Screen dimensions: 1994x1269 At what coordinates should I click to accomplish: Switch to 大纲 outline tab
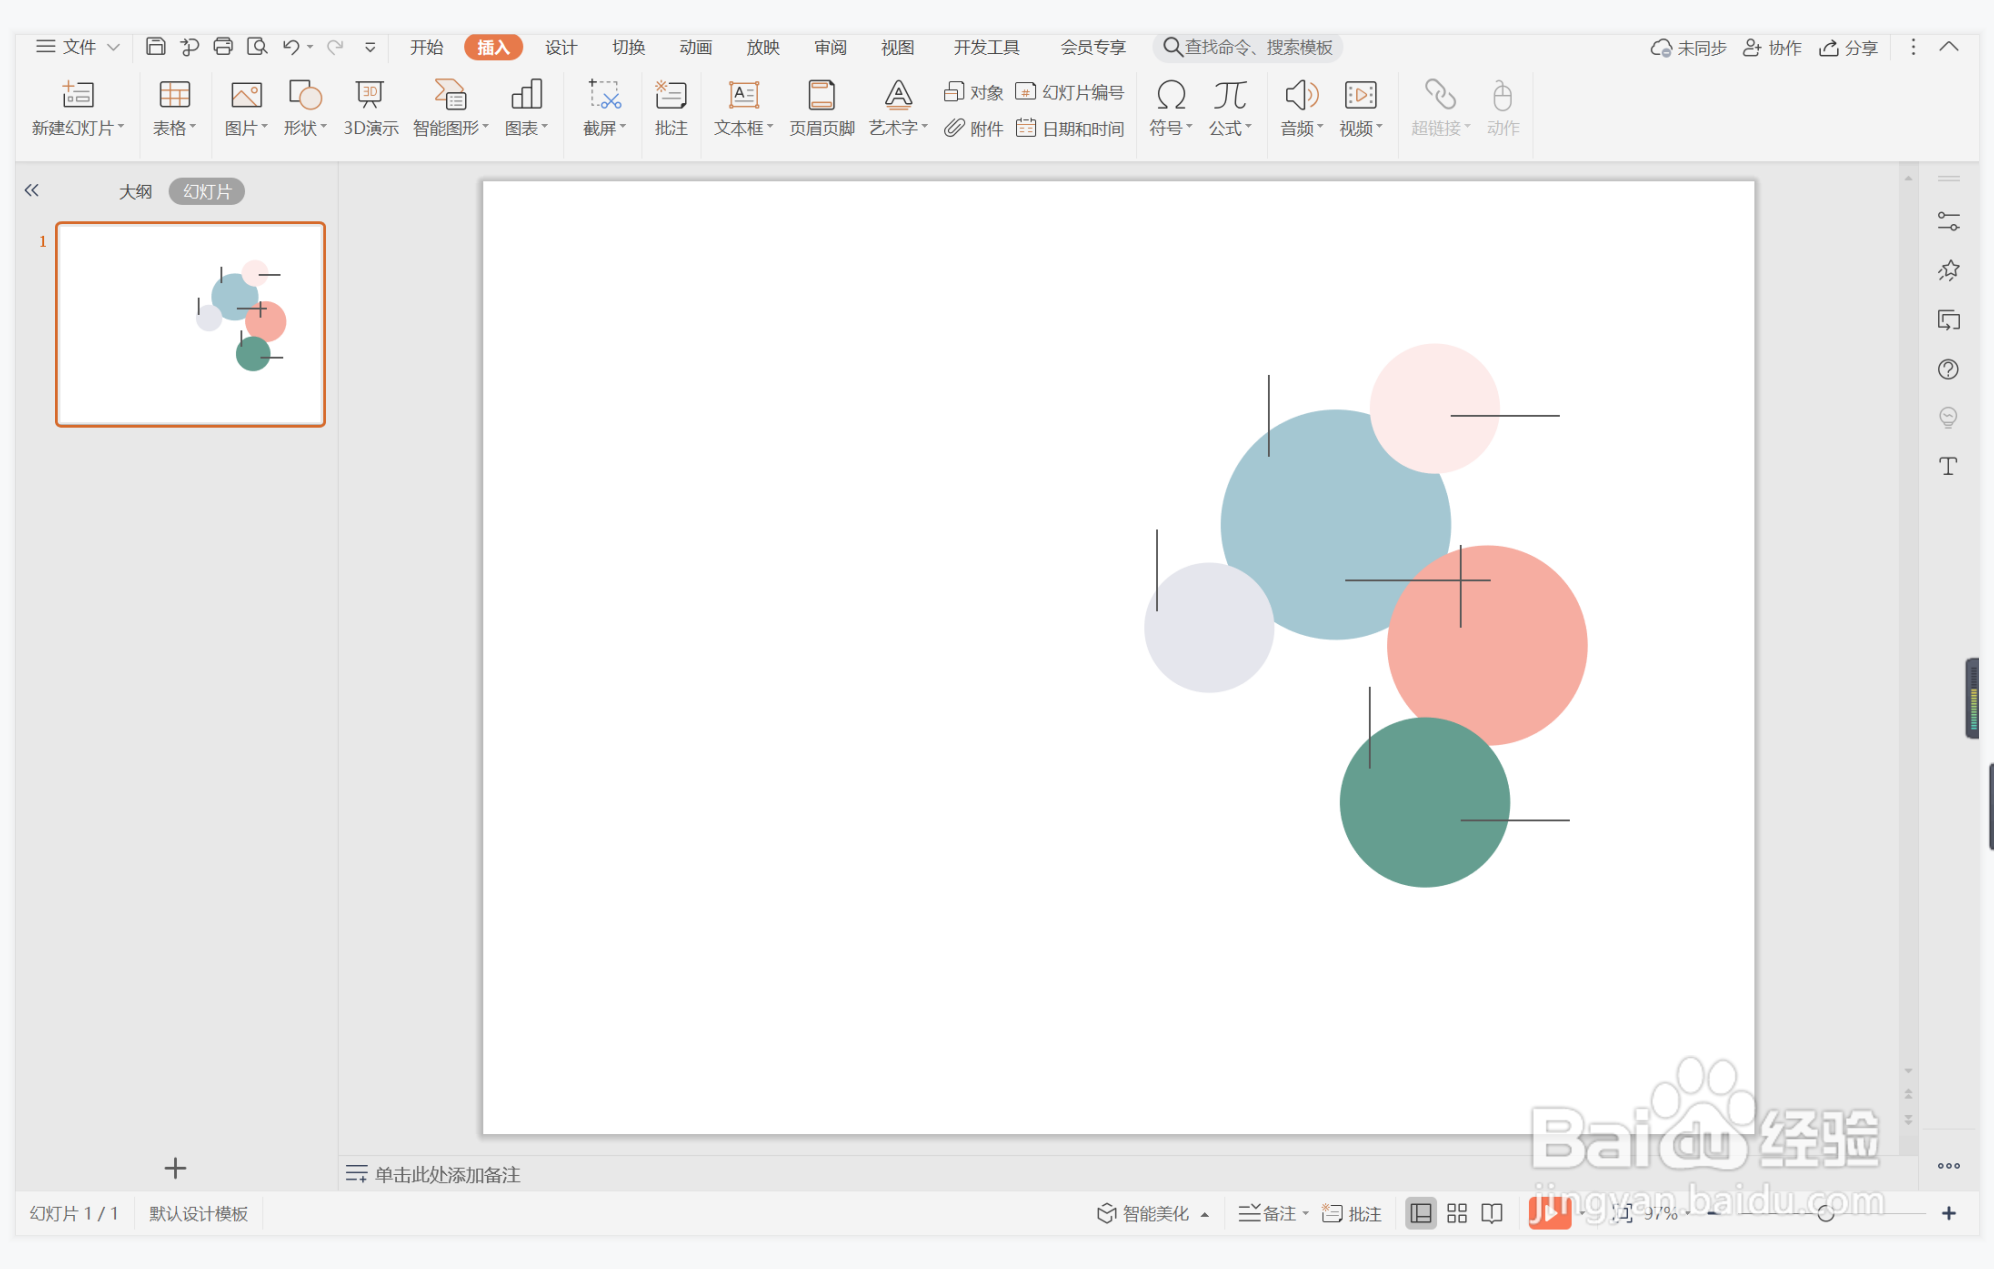pos(136,191)
